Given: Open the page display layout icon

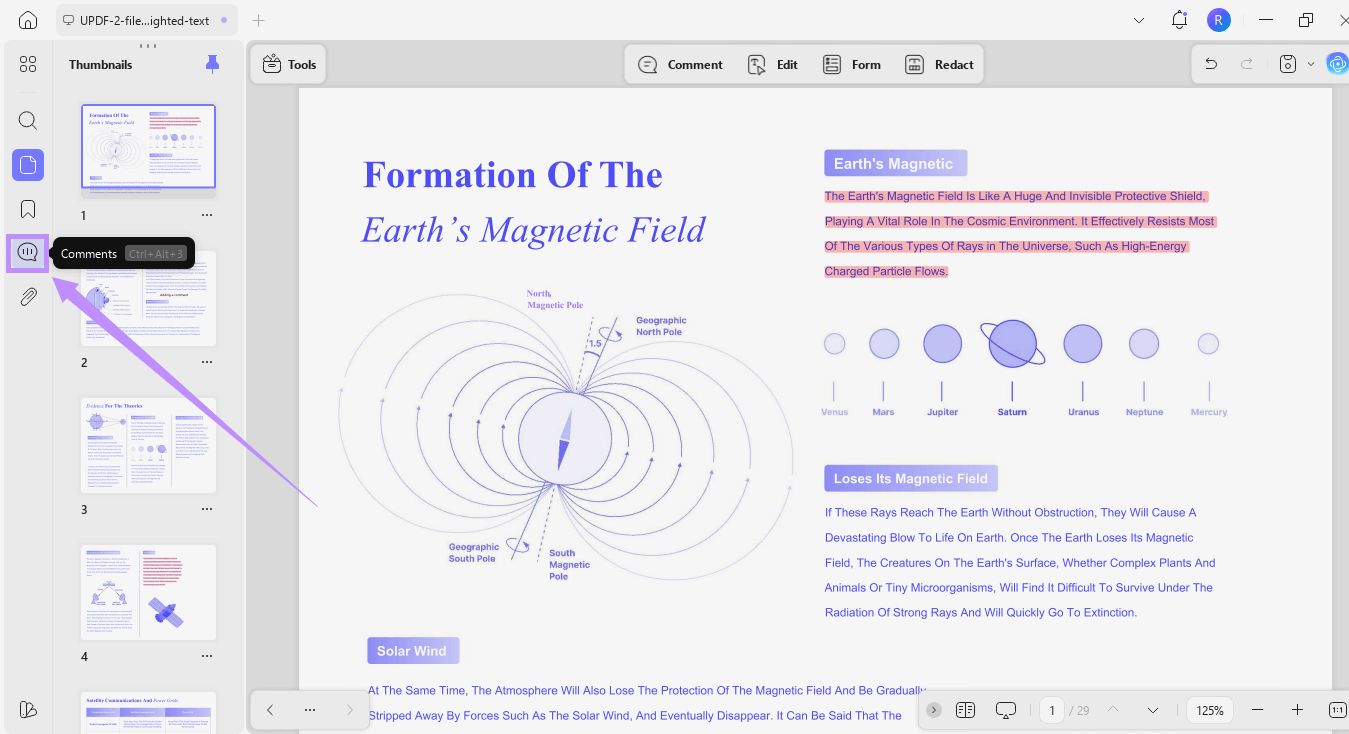Looking at the screenshot, I should coord(965,710).
